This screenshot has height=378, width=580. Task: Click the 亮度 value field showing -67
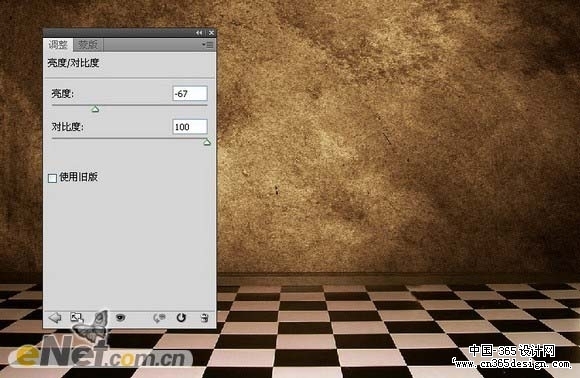(x=190, y=94)
